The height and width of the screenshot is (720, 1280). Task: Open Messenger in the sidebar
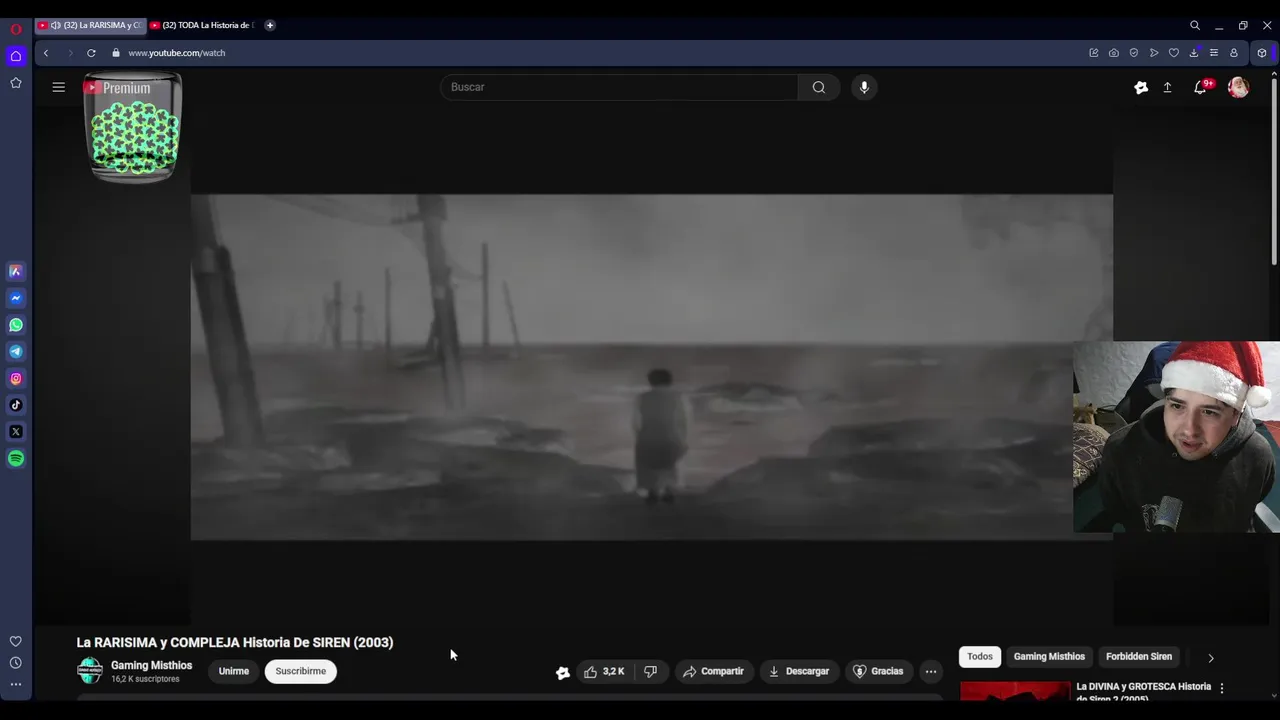[16, 298]
